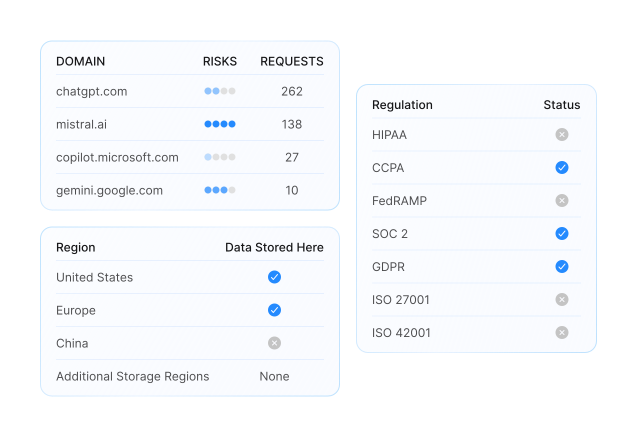This screenshot has width=637, height=437.
Task: Click the CCPA blue checkmark status icon
Action: point(561,168)
